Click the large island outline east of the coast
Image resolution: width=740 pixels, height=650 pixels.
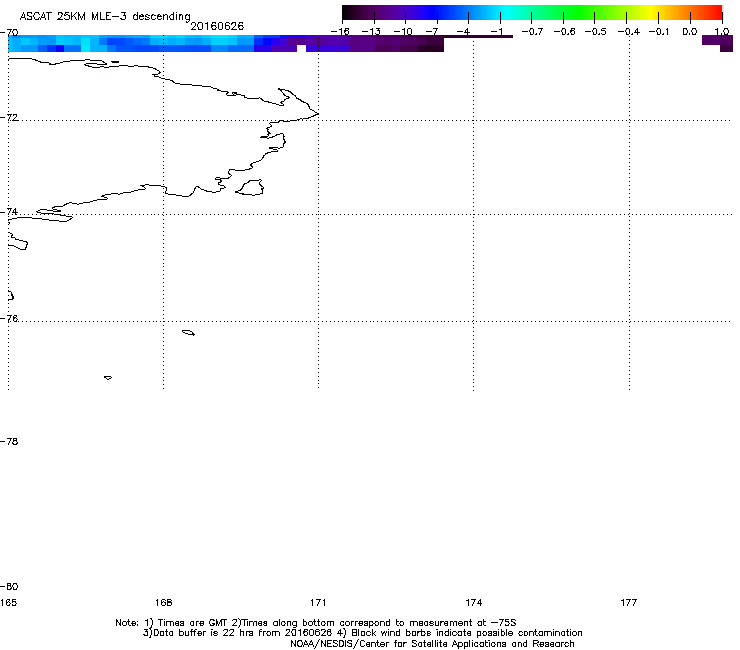[x=250, y=187]
